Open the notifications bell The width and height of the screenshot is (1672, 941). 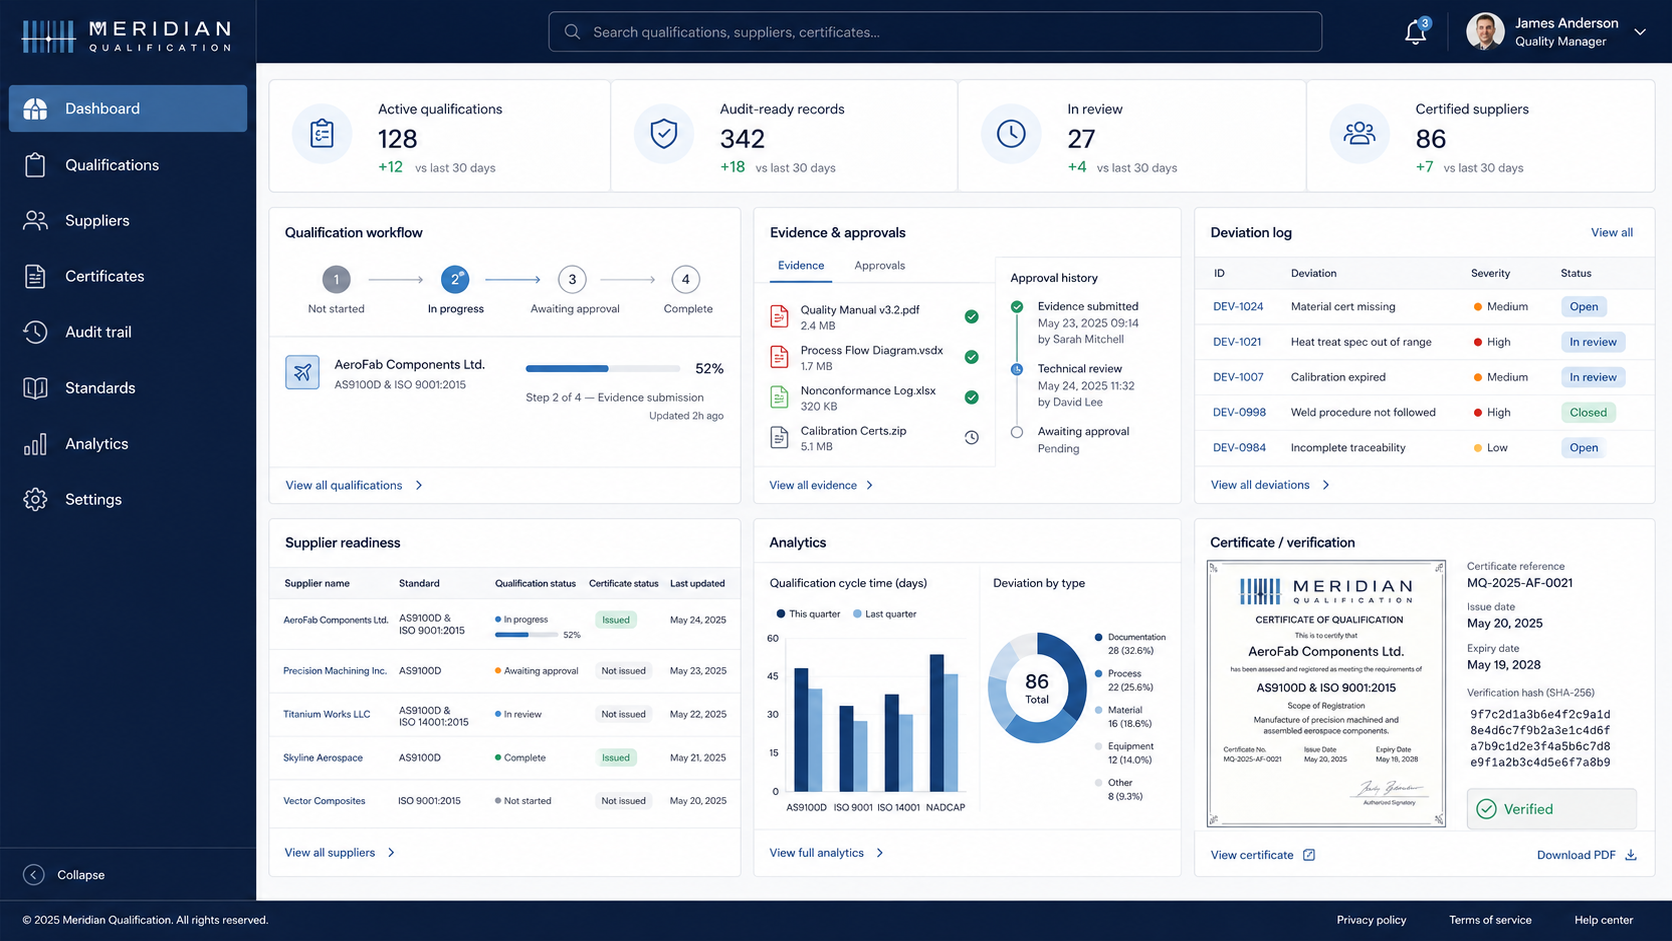pos(1415,32)
